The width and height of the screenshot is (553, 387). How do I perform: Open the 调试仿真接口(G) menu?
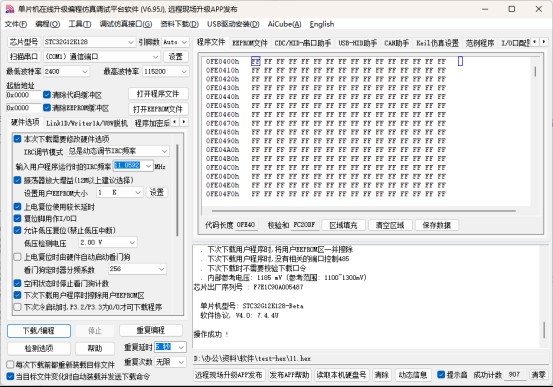click(126, 24)
